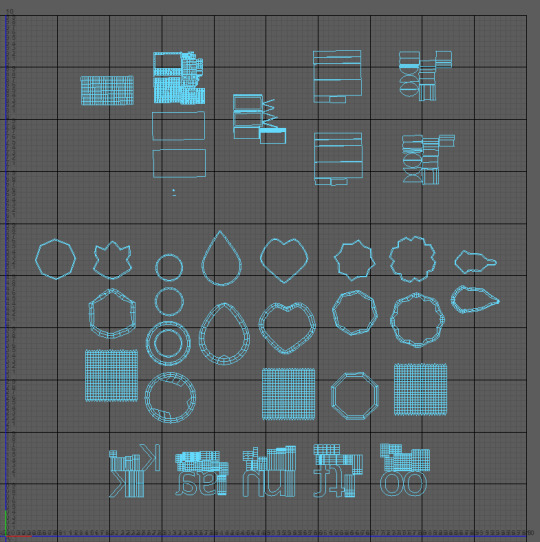The height and width of the screenshot is (542, 540).
Task: Pick the thick scalloped flower ring shell
Action: coord(417,320)
